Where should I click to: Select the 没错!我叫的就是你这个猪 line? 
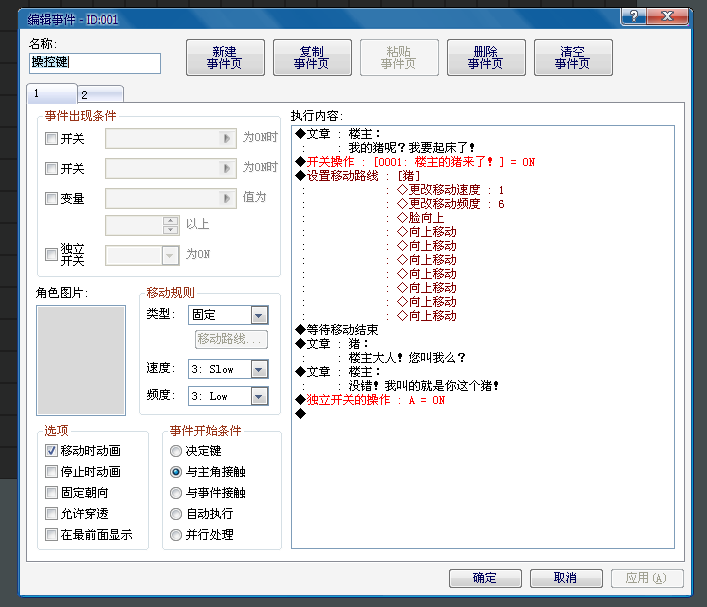pyautogui.click(x=423, y=386)
